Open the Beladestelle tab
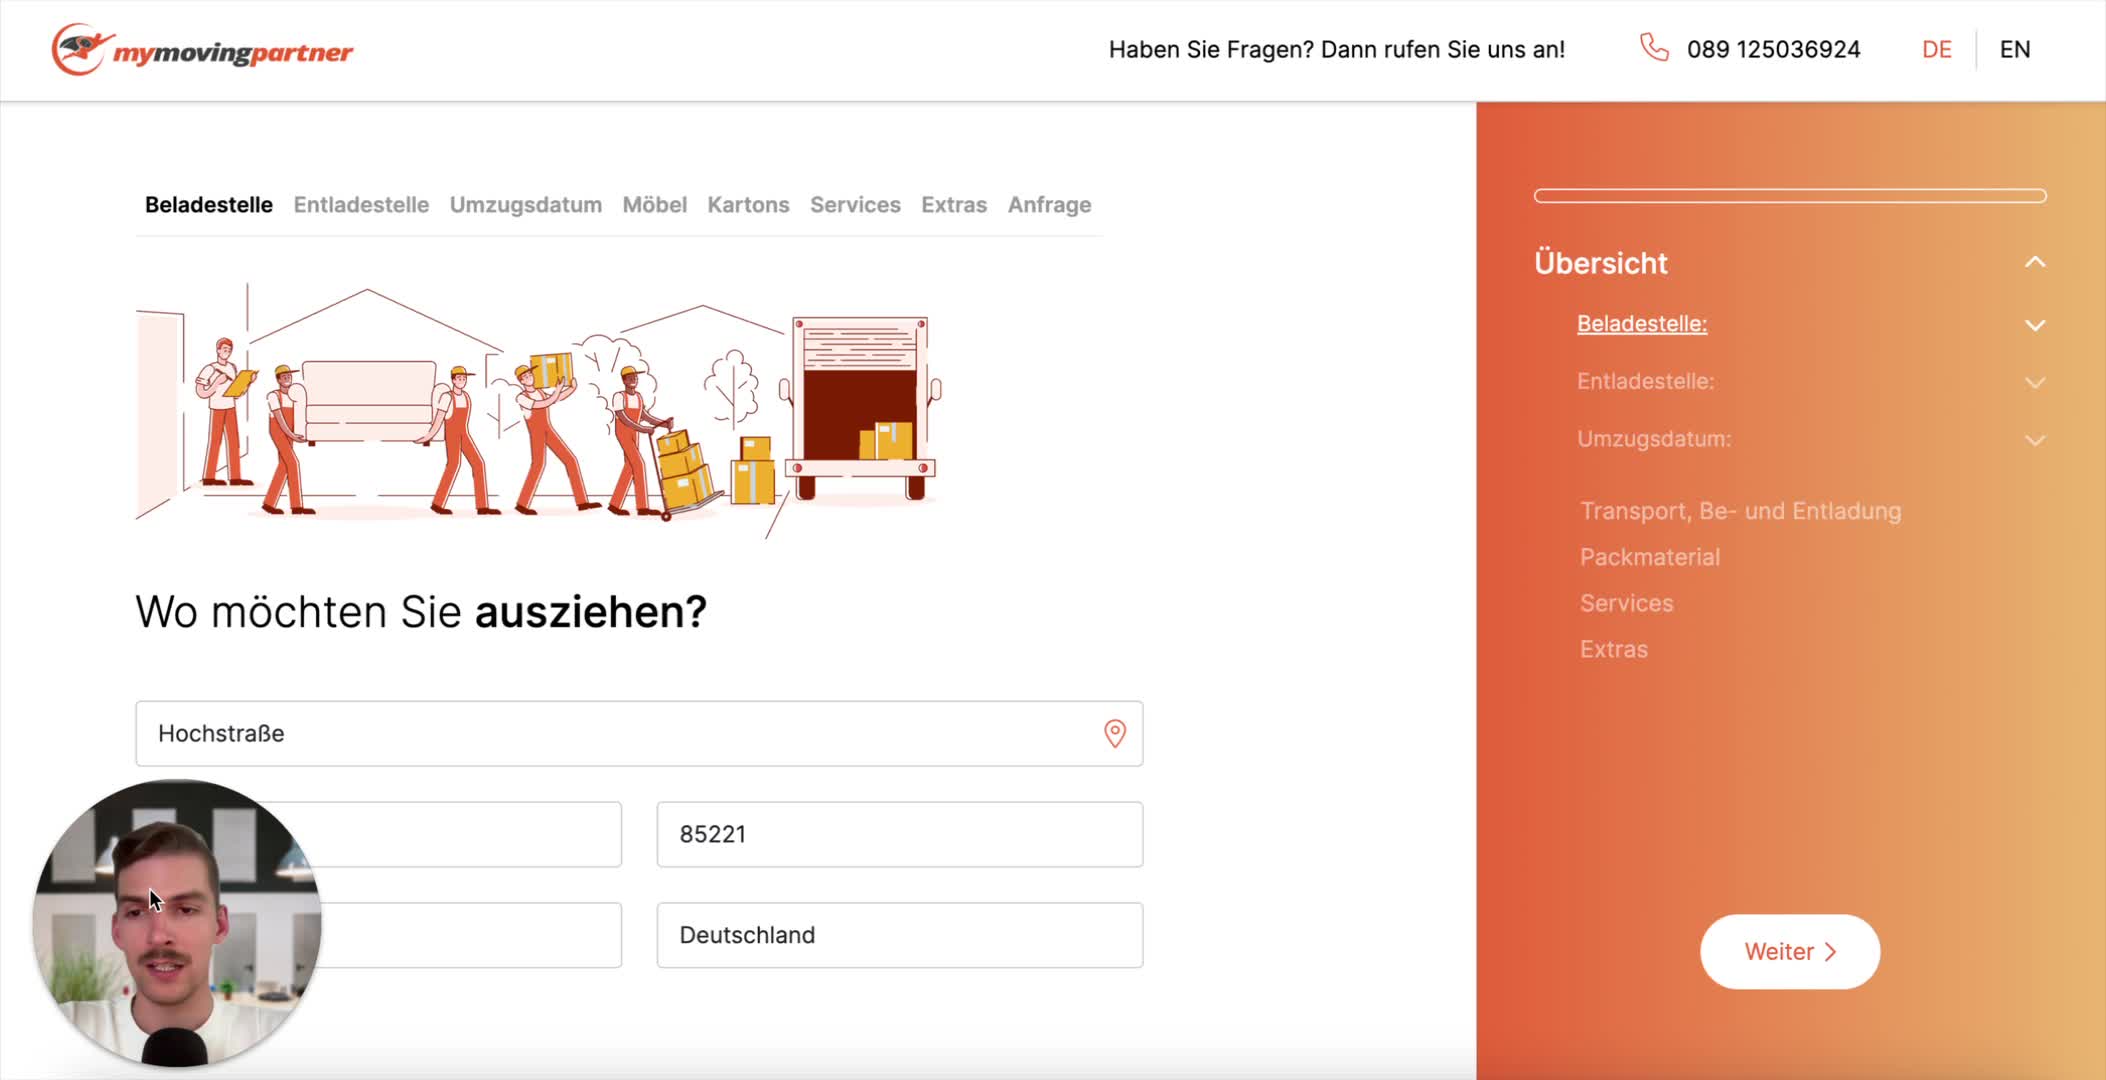Viewport: 2106px width, 1080px height. click(x=209, y=205)
